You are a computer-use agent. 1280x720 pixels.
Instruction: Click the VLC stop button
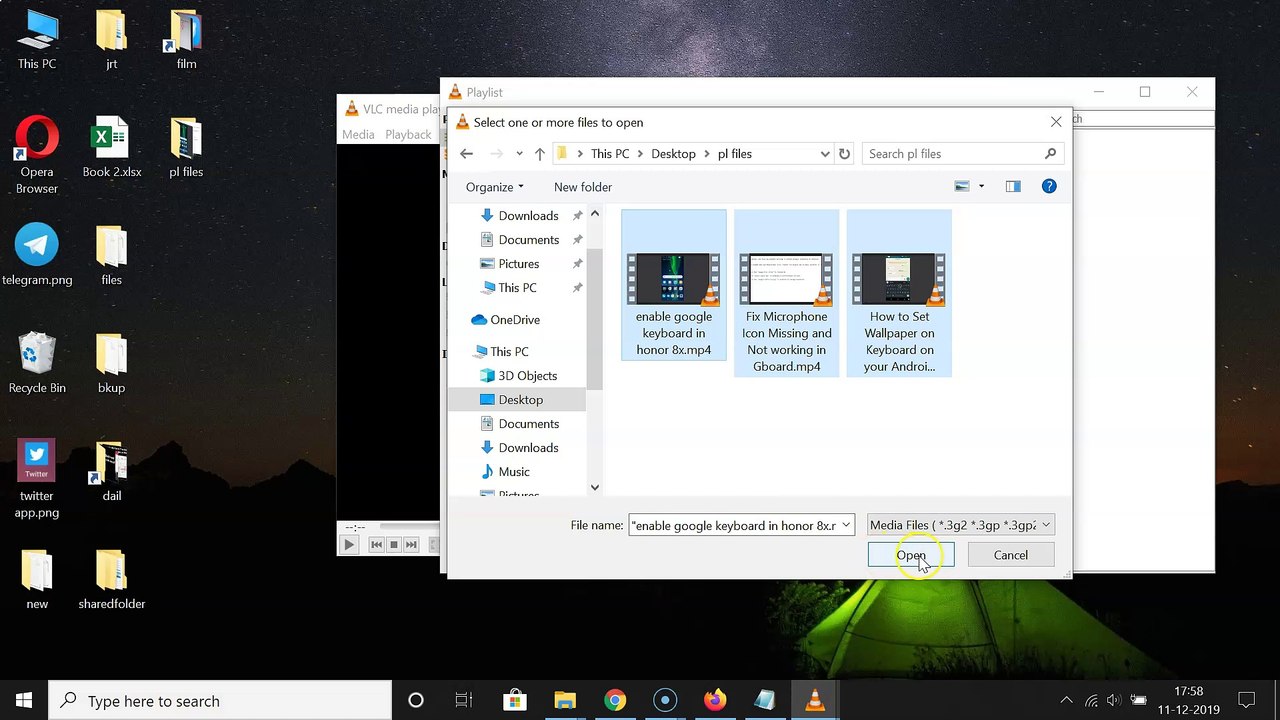(x=393, y=545)
